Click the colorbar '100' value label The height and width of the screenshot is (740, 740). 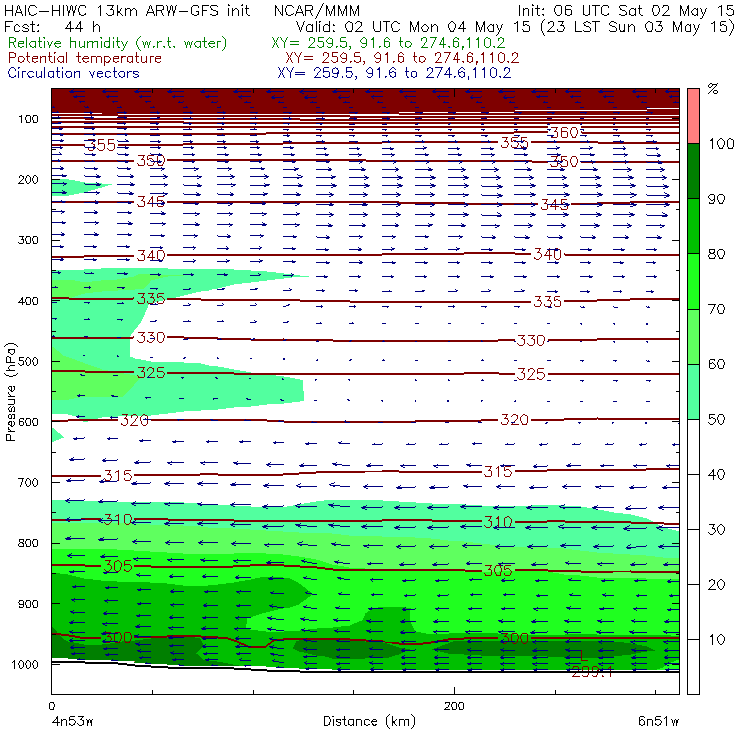pyautogui.click(x=721, y=143)
